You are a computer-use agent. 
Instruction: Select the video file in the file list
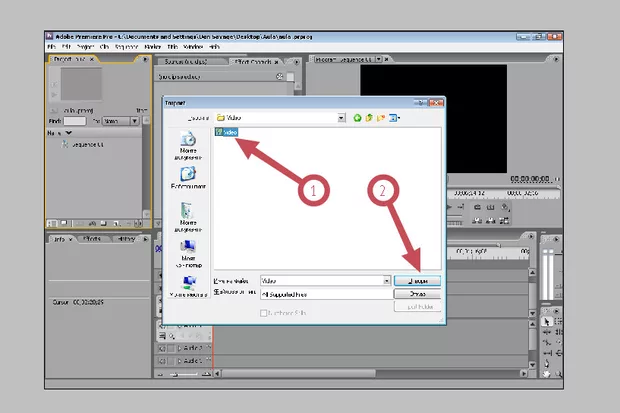point(226,132)
